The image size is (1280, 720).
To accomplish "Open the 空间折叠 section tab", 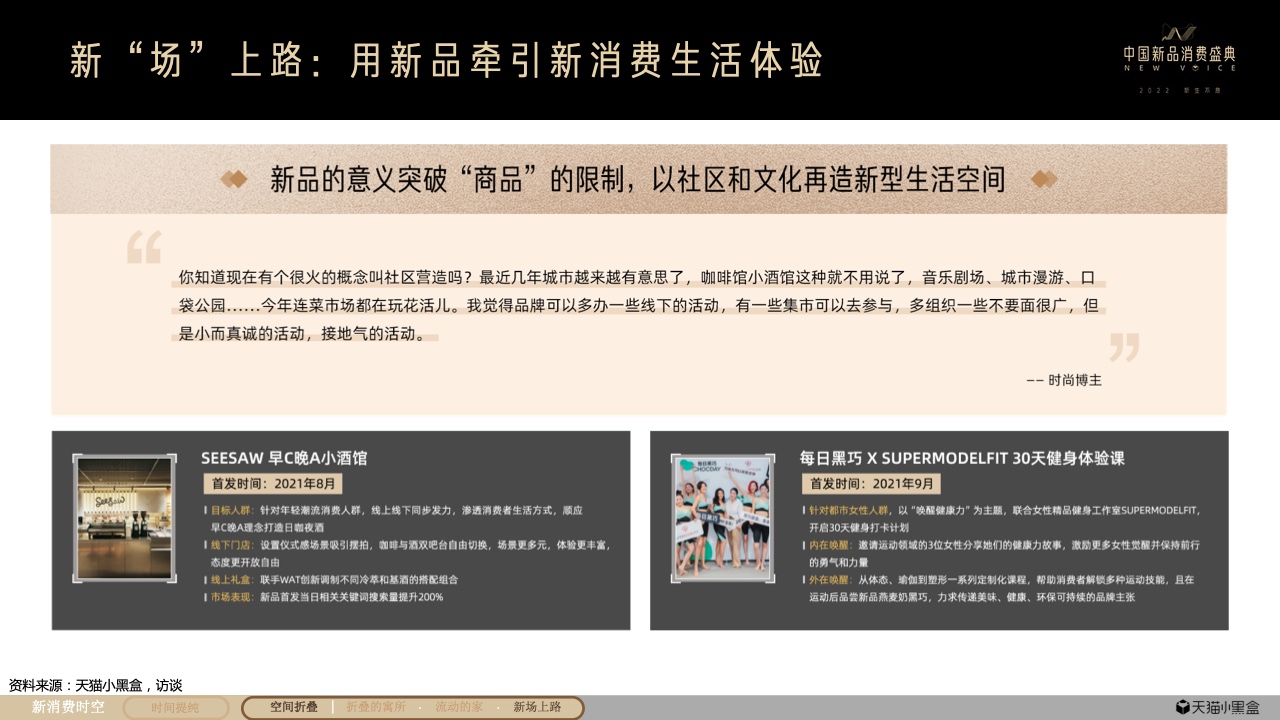I will point(294,707).
